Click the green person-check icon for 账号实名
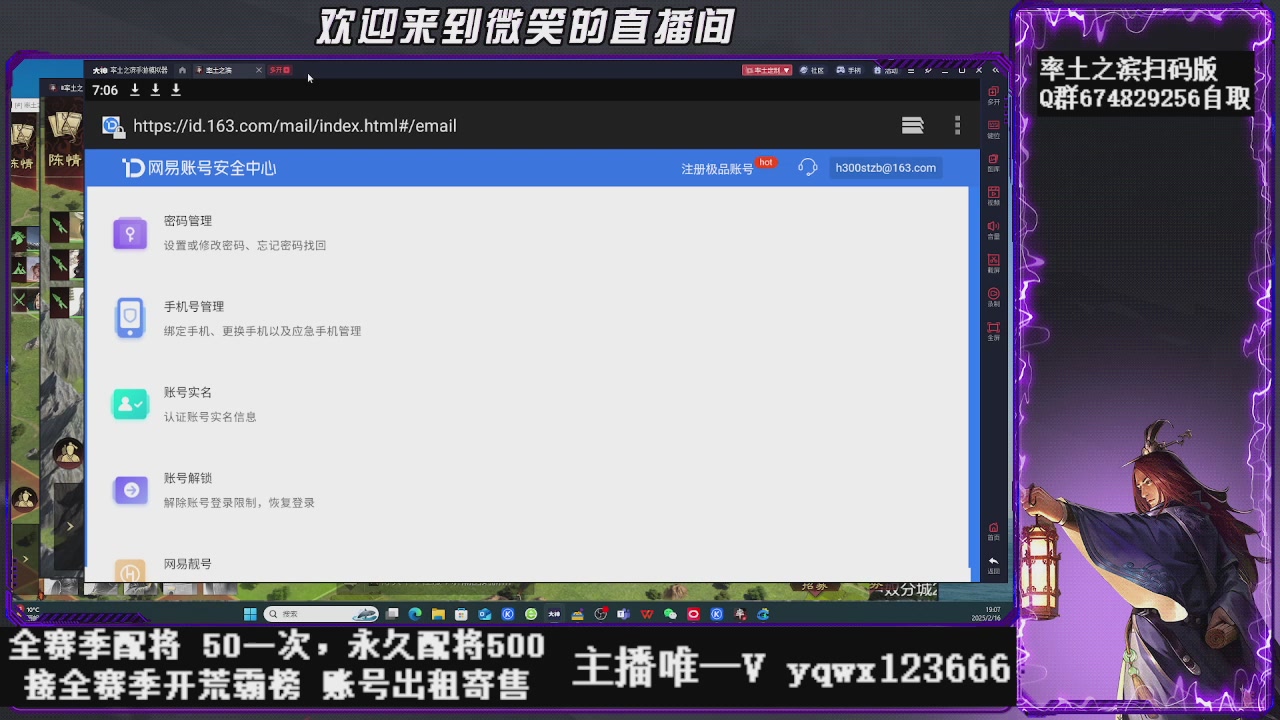This screenshot has width=1280, height=720. coord(130,404)
